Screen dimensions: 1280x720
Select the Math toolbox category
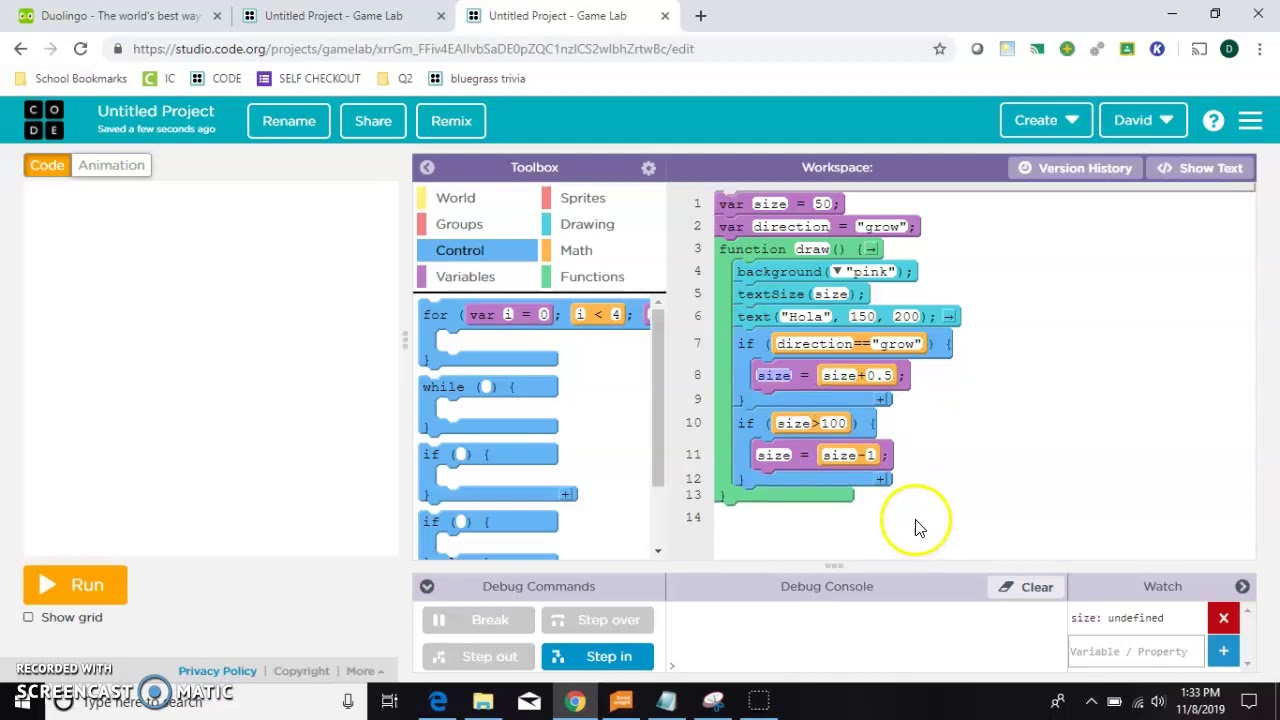point(576,250)
